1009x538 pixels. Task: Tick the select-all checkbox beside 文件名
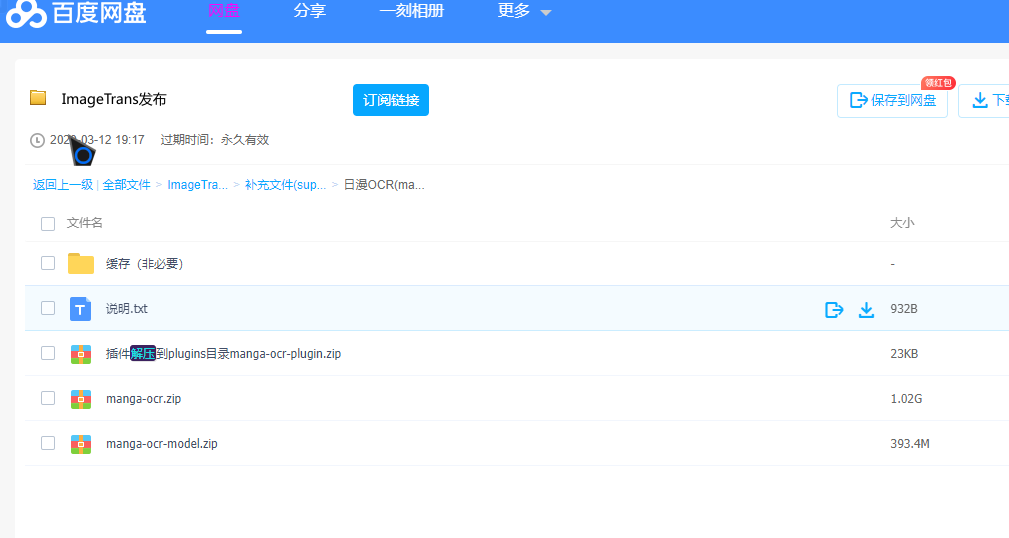(48, 224)
